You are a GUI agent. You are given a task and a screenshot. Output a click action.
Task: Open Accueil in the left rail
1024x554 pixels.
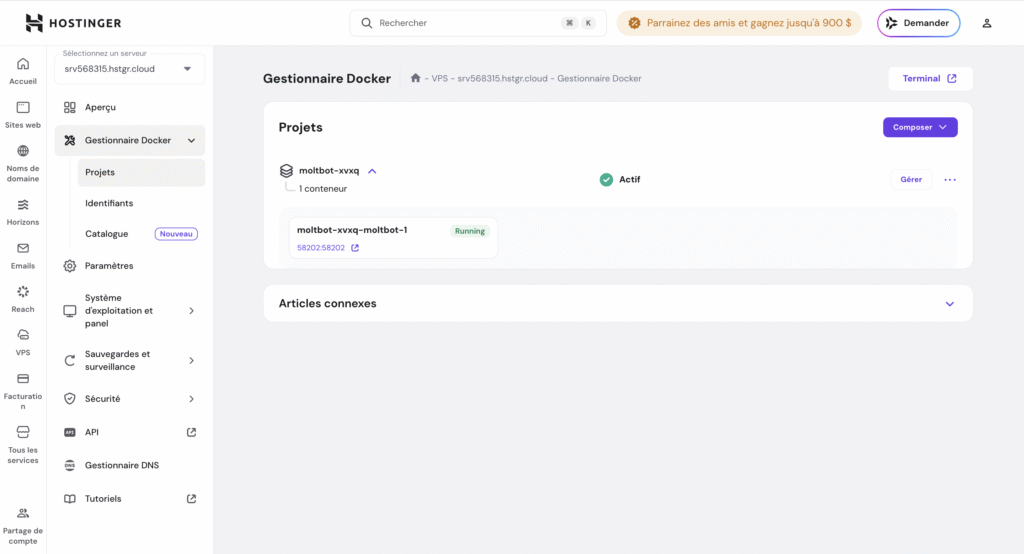[x=23, y=71]
